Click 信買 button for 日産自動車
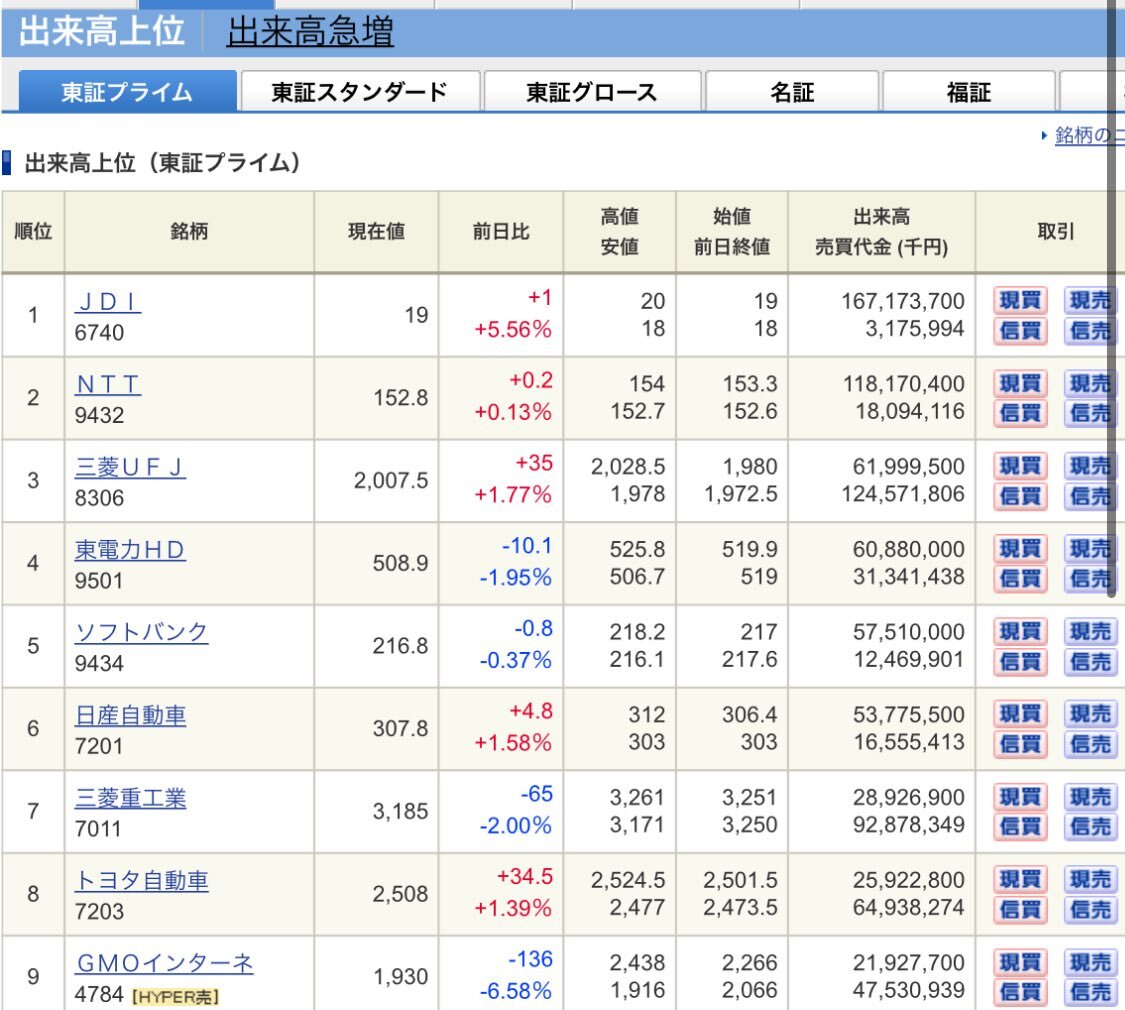Viewport: 1125px width, 1010px height. [x=1020, y=745]
